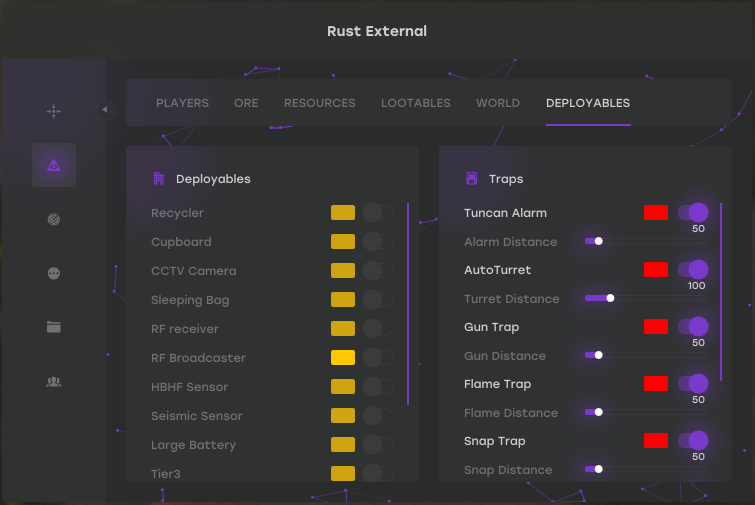
Task: Open the AutoTurret red color swatch
Action: [x=656, y=269]
